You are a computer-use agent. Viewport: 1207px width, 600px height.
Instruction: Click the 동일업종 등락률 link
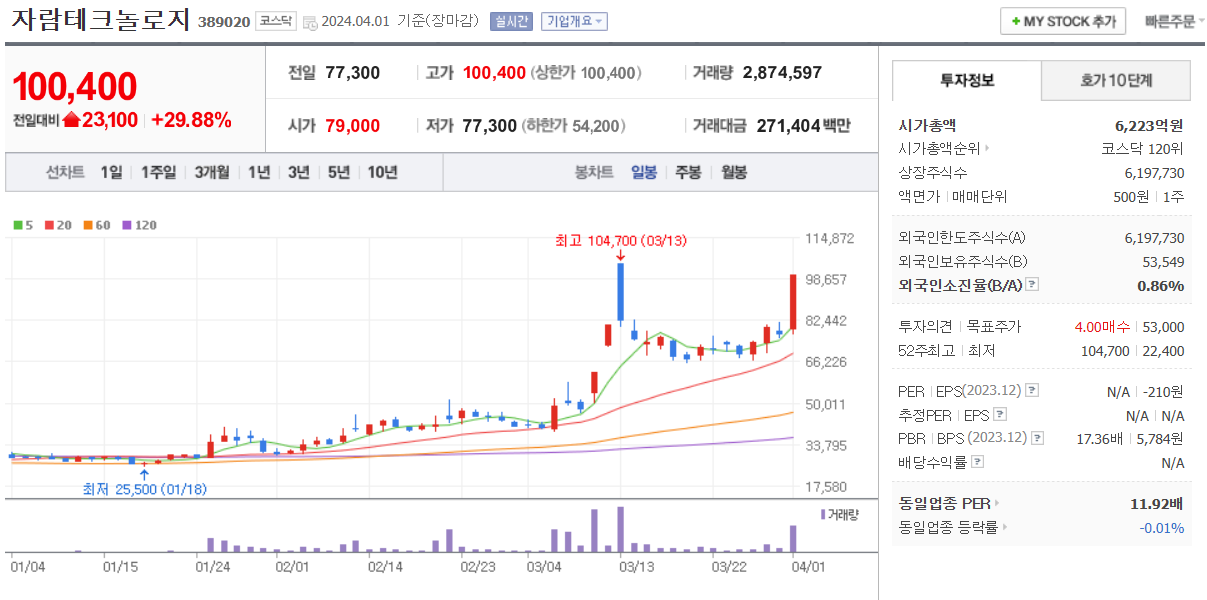pos(949,527)
